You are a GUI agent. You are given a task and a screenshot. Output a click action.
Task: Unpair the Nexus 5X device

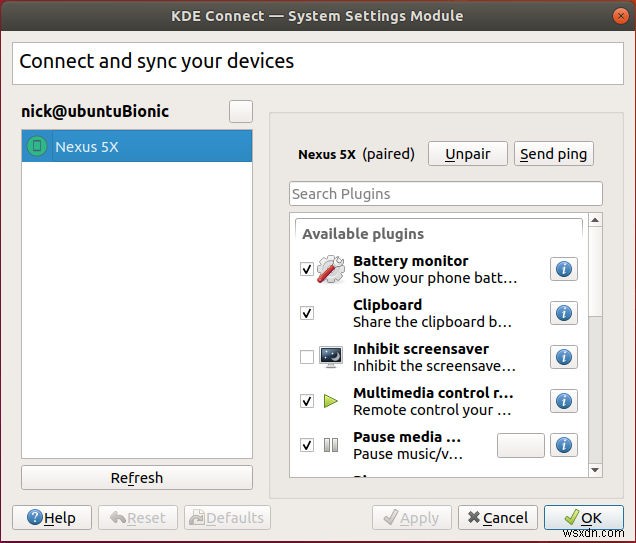pos(467,154)
